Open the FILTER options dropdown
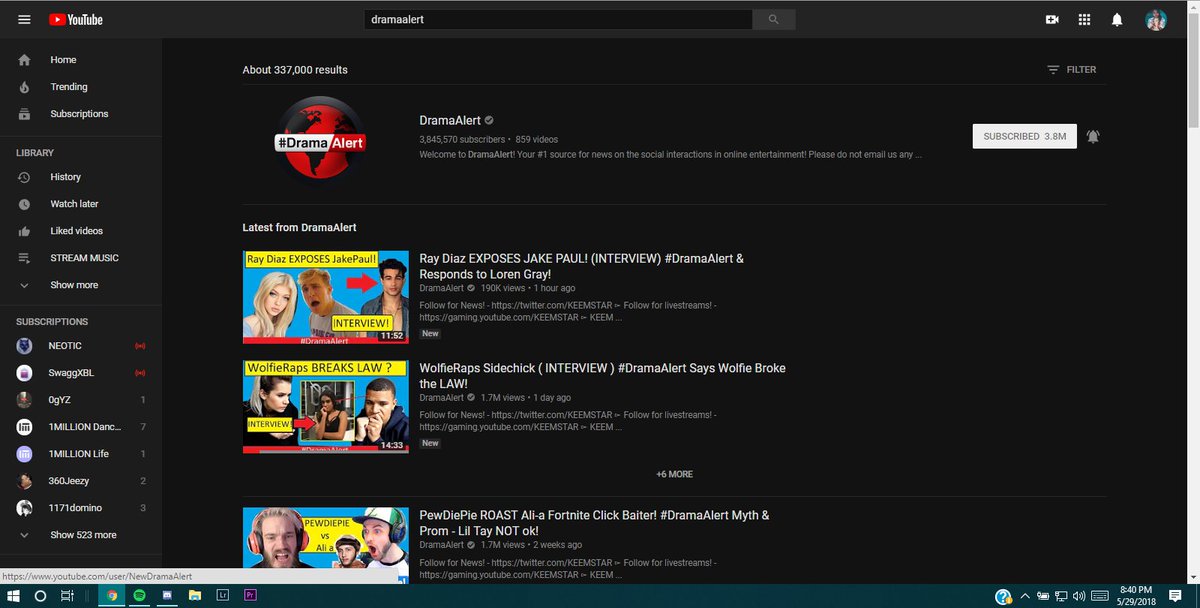The image size is (1200, 608). point(1072,70)
